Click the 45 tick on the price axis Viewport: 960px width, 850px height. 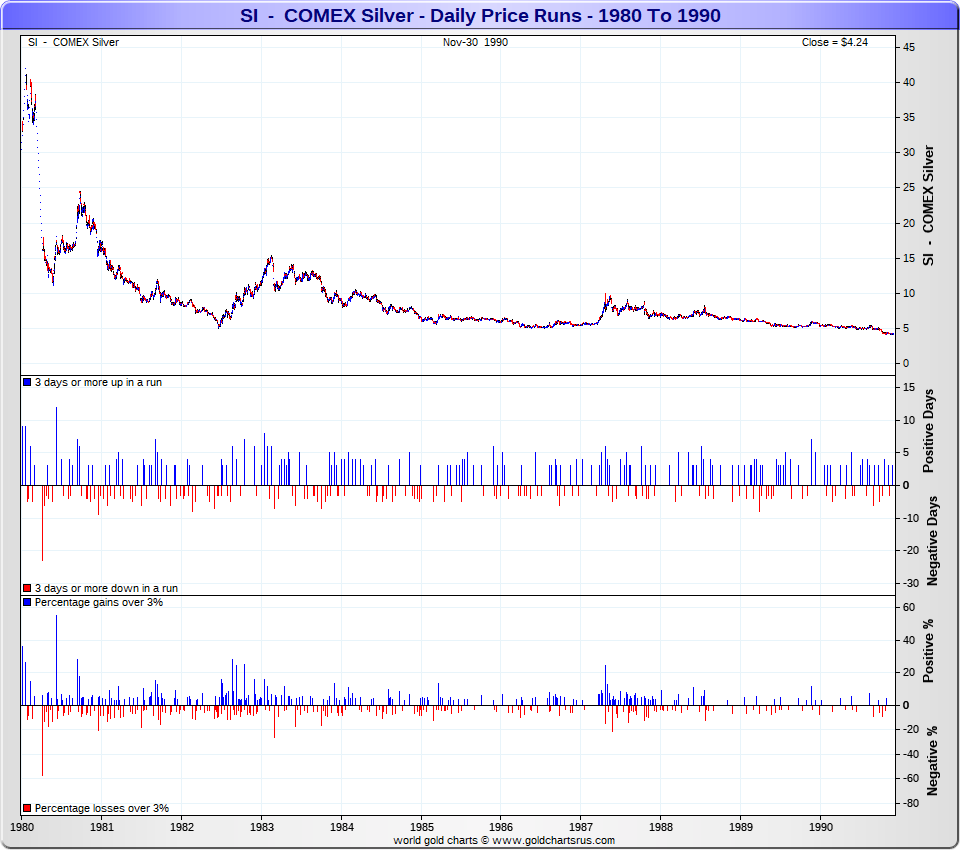pyautogui.click(x=908, y=47)
